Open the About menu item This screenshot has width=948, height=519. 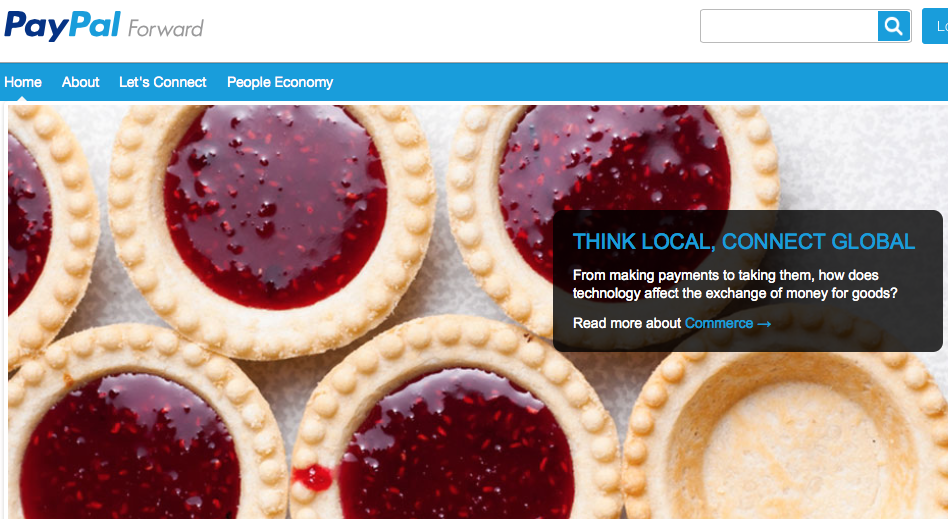(x=80, y=82)
